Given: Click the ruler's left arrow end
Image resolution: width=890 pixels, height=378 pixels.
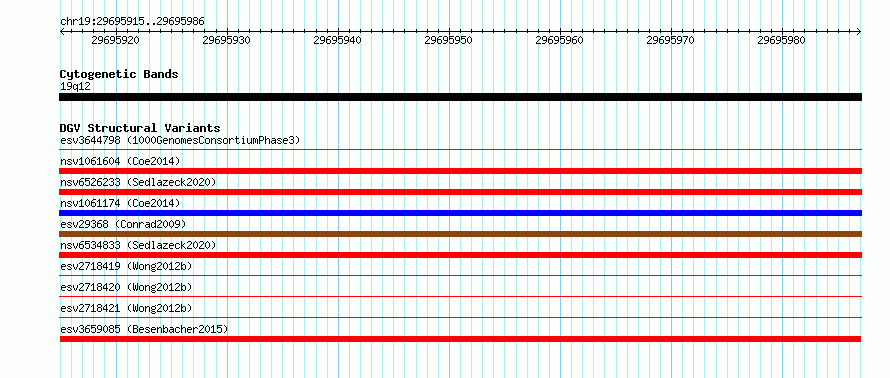Looking at the screenshot, I should tap(62, 31).
